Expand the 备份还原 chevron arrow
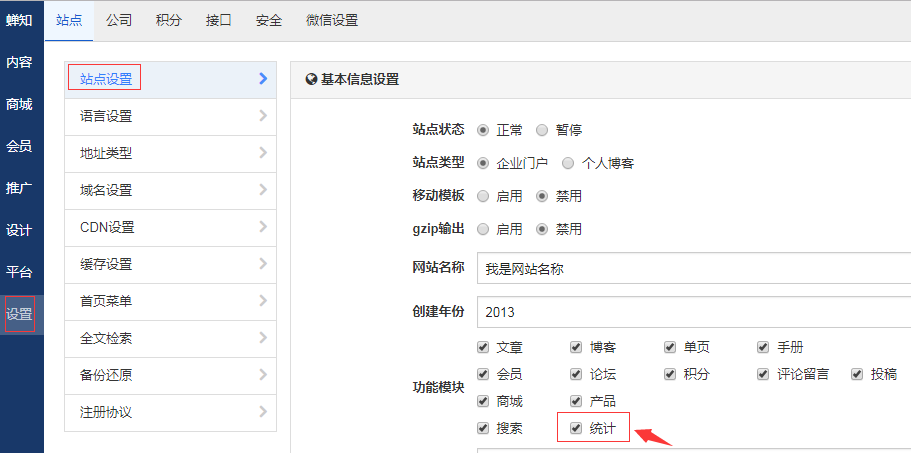The width and height of the screenshot is (911, 453). tap(263, 375)
